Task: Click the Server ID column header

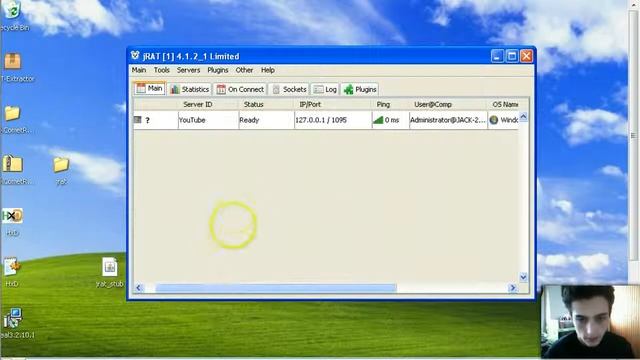Action: tap(198, 104)
